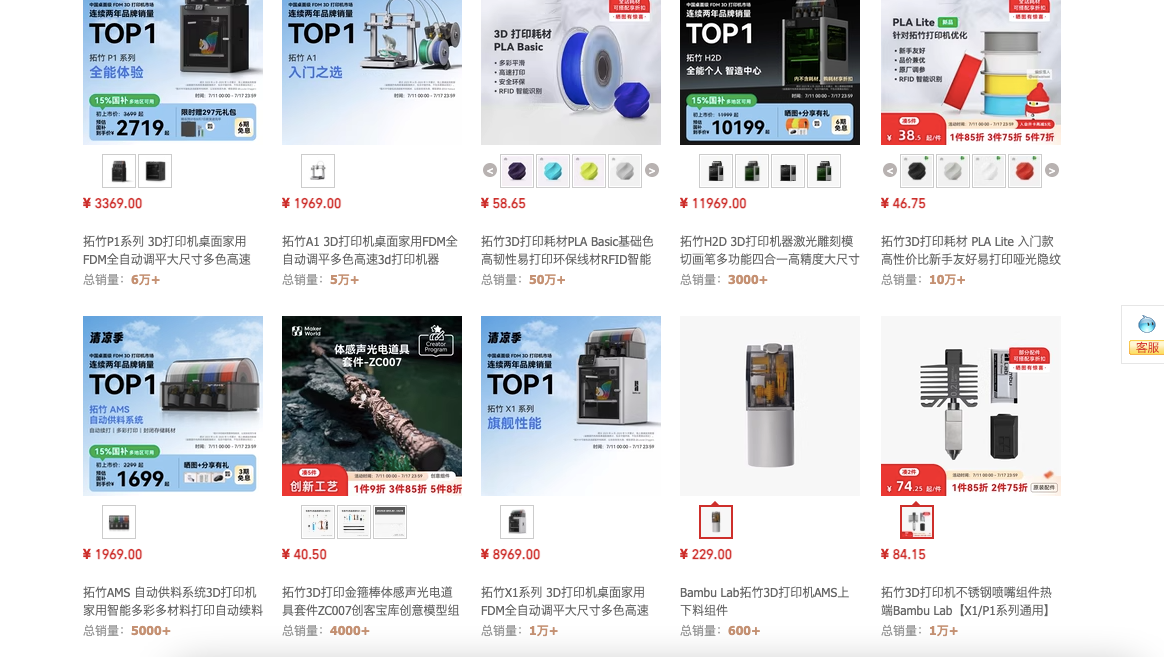Click 总销量 6万+ under 拓竹P1系列
Viewport: 1164px width, 657px height.
pos(122,280)
